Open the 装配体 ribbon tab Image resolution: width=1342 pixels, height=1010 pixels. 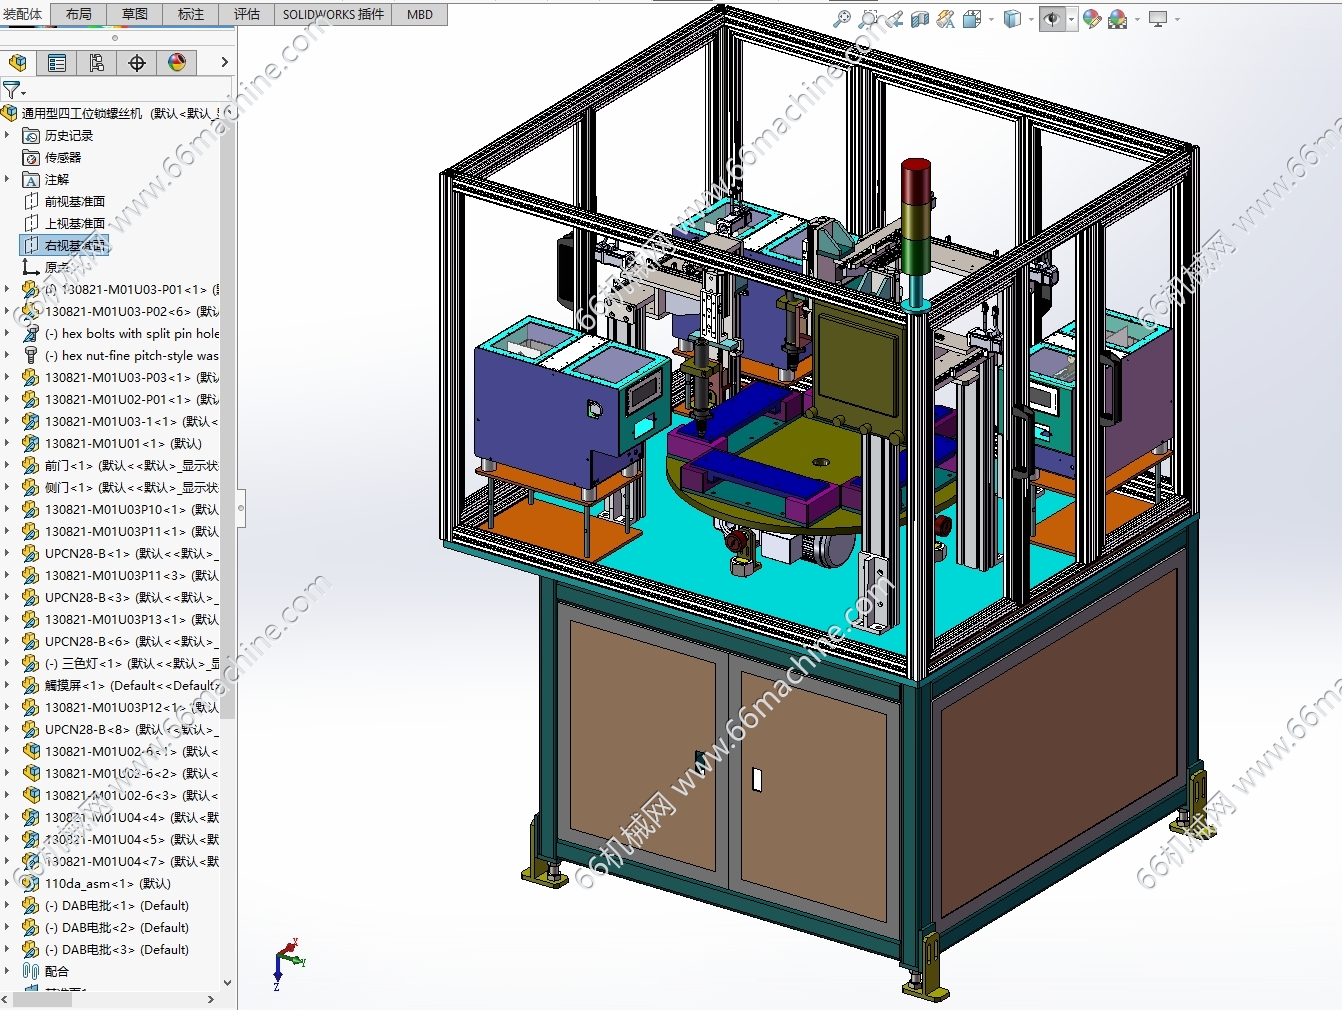23,14
